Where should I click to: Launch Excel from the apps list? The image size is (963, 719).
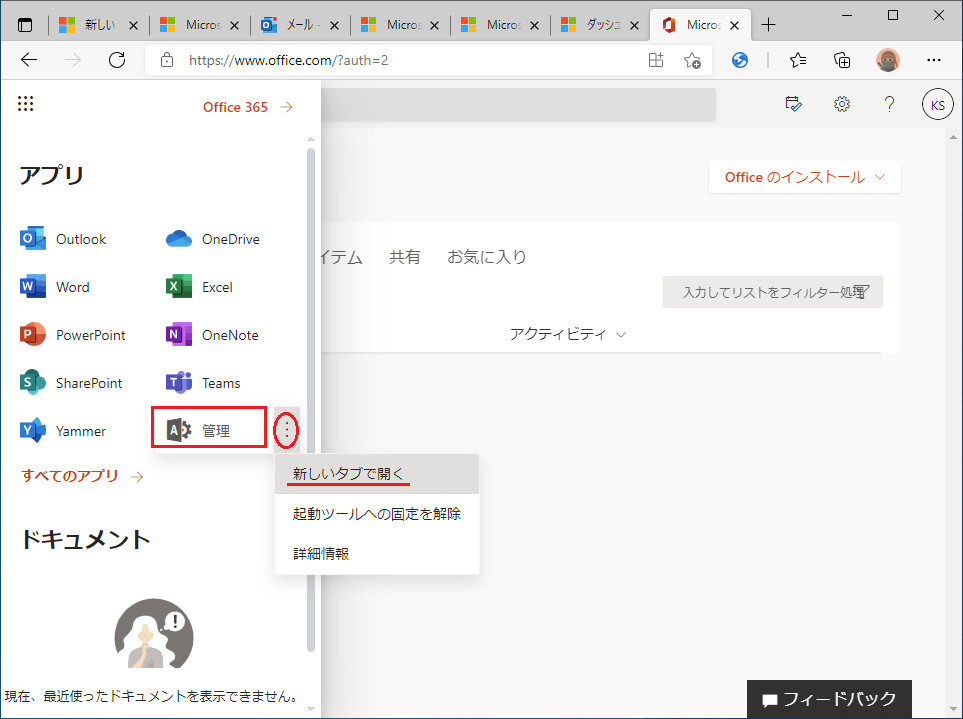200,287
